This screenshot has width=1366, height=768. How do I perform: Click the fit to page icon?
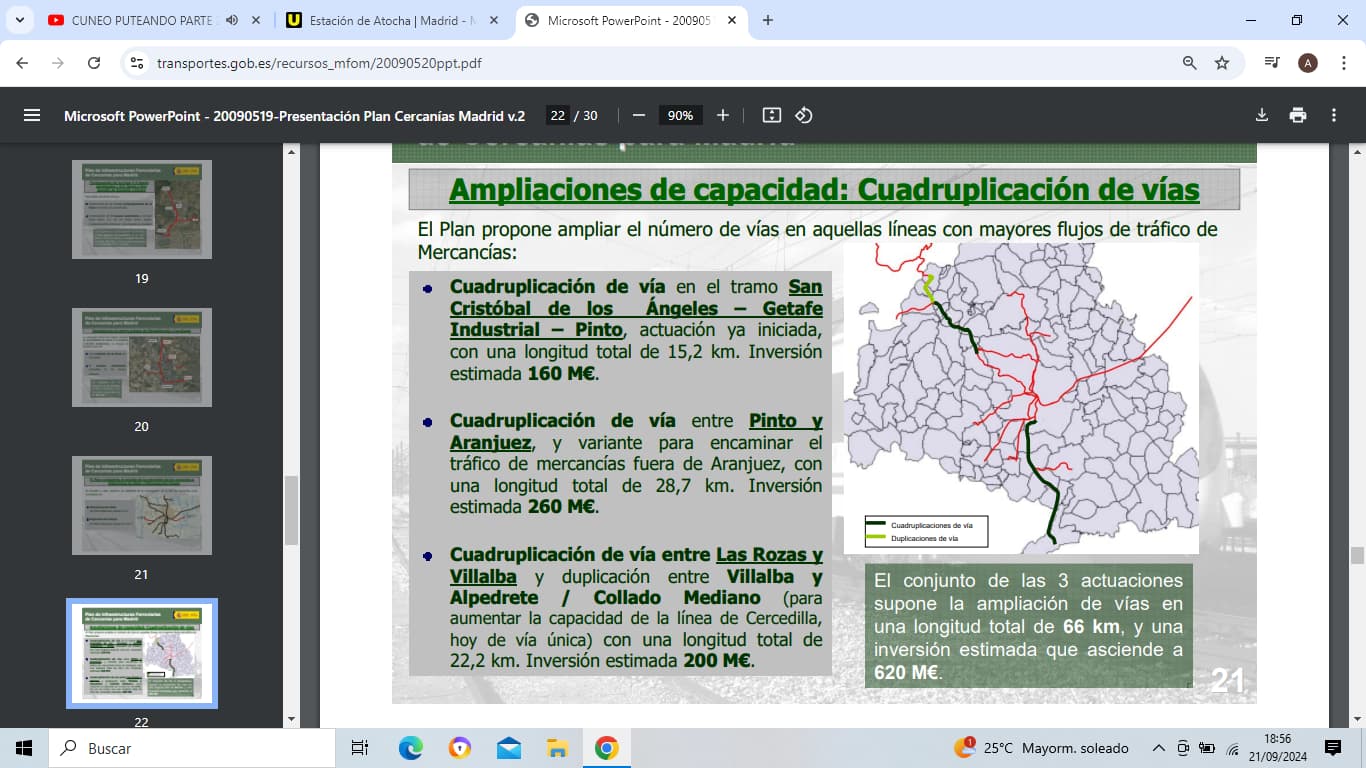click(x=771, y=115)
